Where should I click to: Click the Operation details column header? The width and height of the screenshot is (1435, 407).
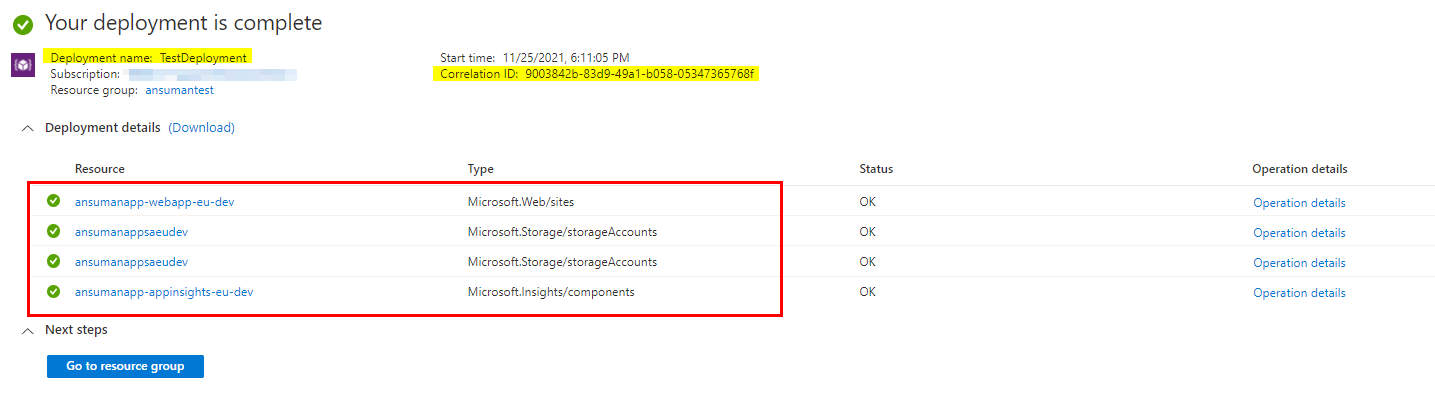[1299, 169]
